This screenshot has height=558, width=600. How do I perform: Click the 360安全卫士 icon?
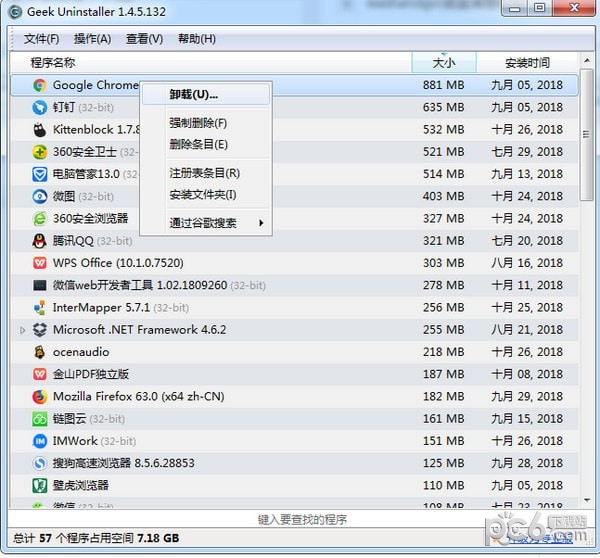coord(39,152)
